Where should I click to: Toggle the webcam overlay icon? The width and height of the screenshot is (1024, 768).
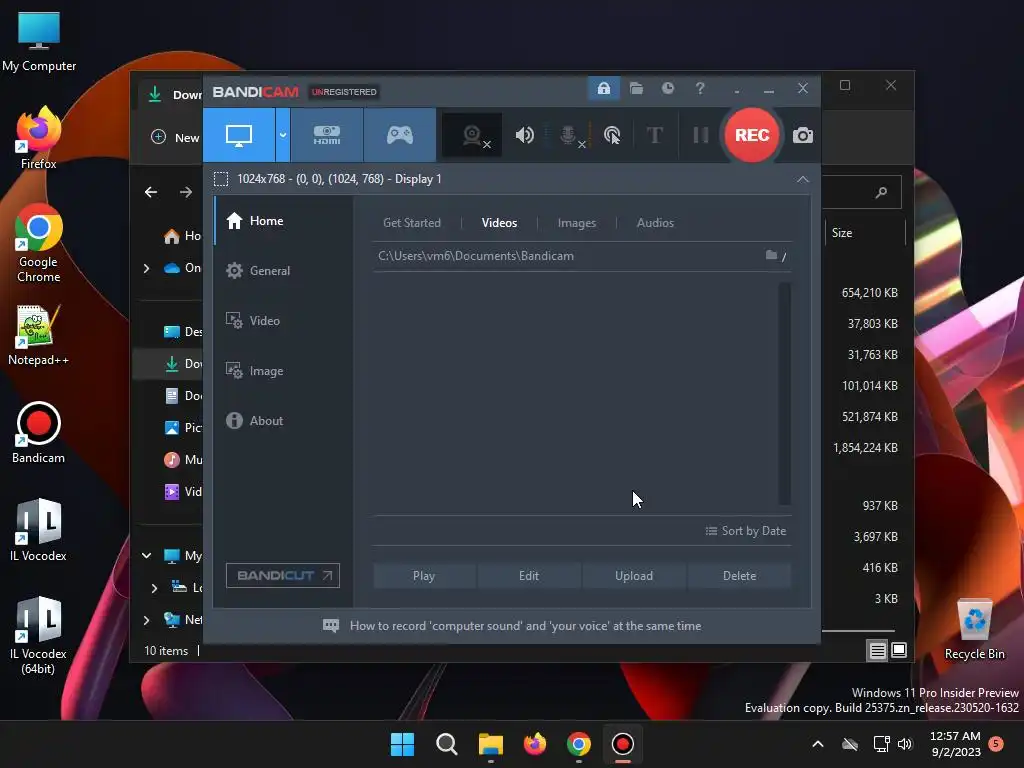472,135
